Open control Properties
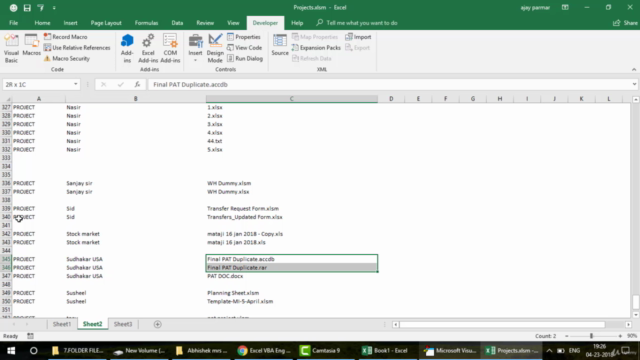Image resolution: width=640 pixels, height=360 pixels. click(x=244, y=37)
